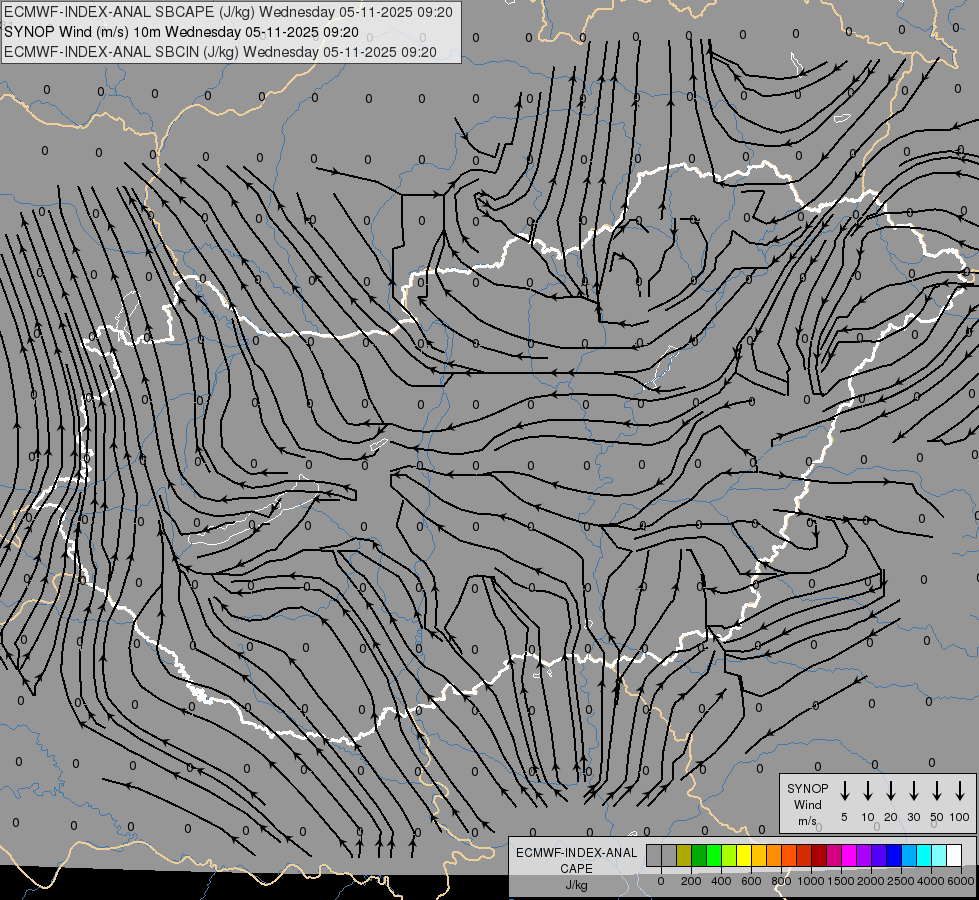
Task: Click the SBCIN title line in header
Action: point(220,52)
